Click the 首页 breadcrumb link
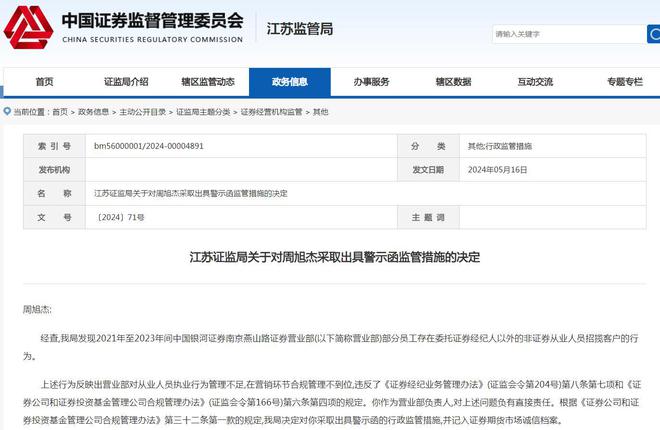The width and height of the screenshot is (660, 430). tap(60, 112)
